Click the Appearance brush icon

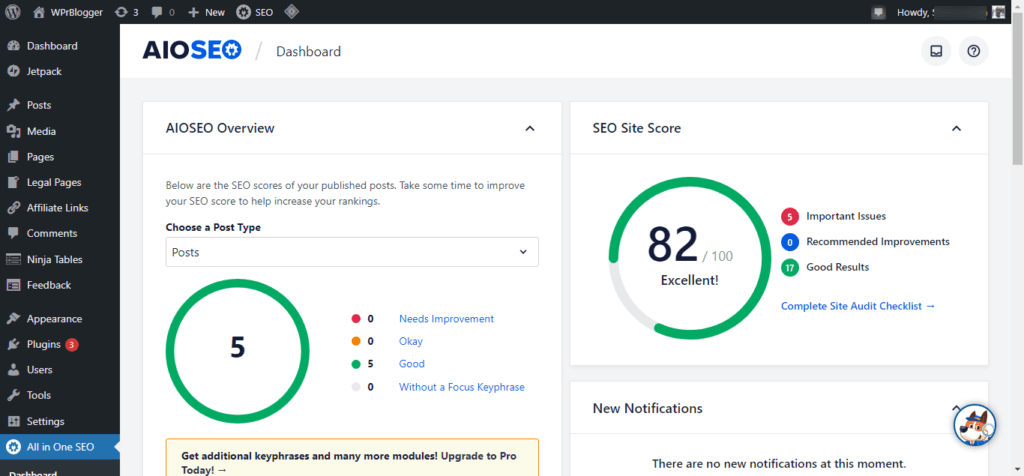(13, 319)
